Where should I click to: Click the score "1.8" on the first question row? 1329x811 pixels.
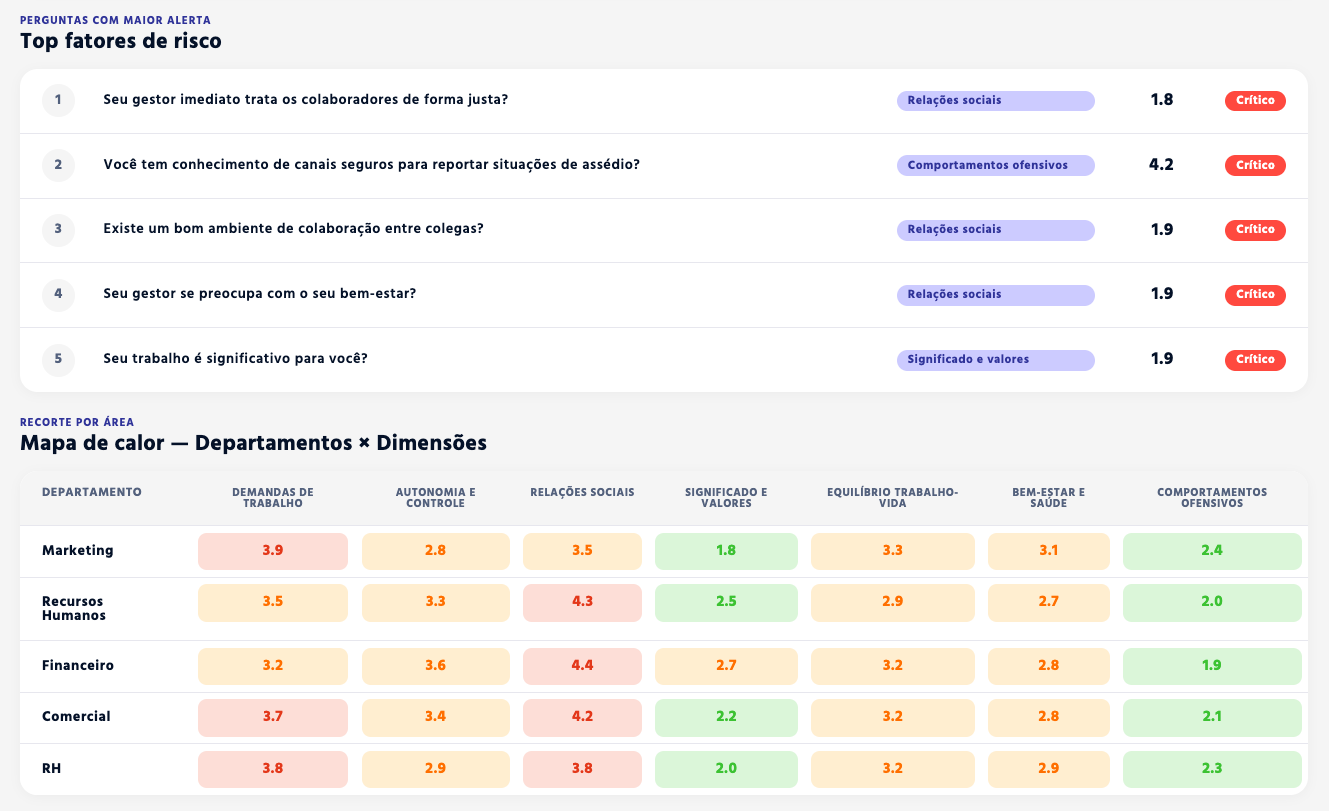(x=1160, y=100)
